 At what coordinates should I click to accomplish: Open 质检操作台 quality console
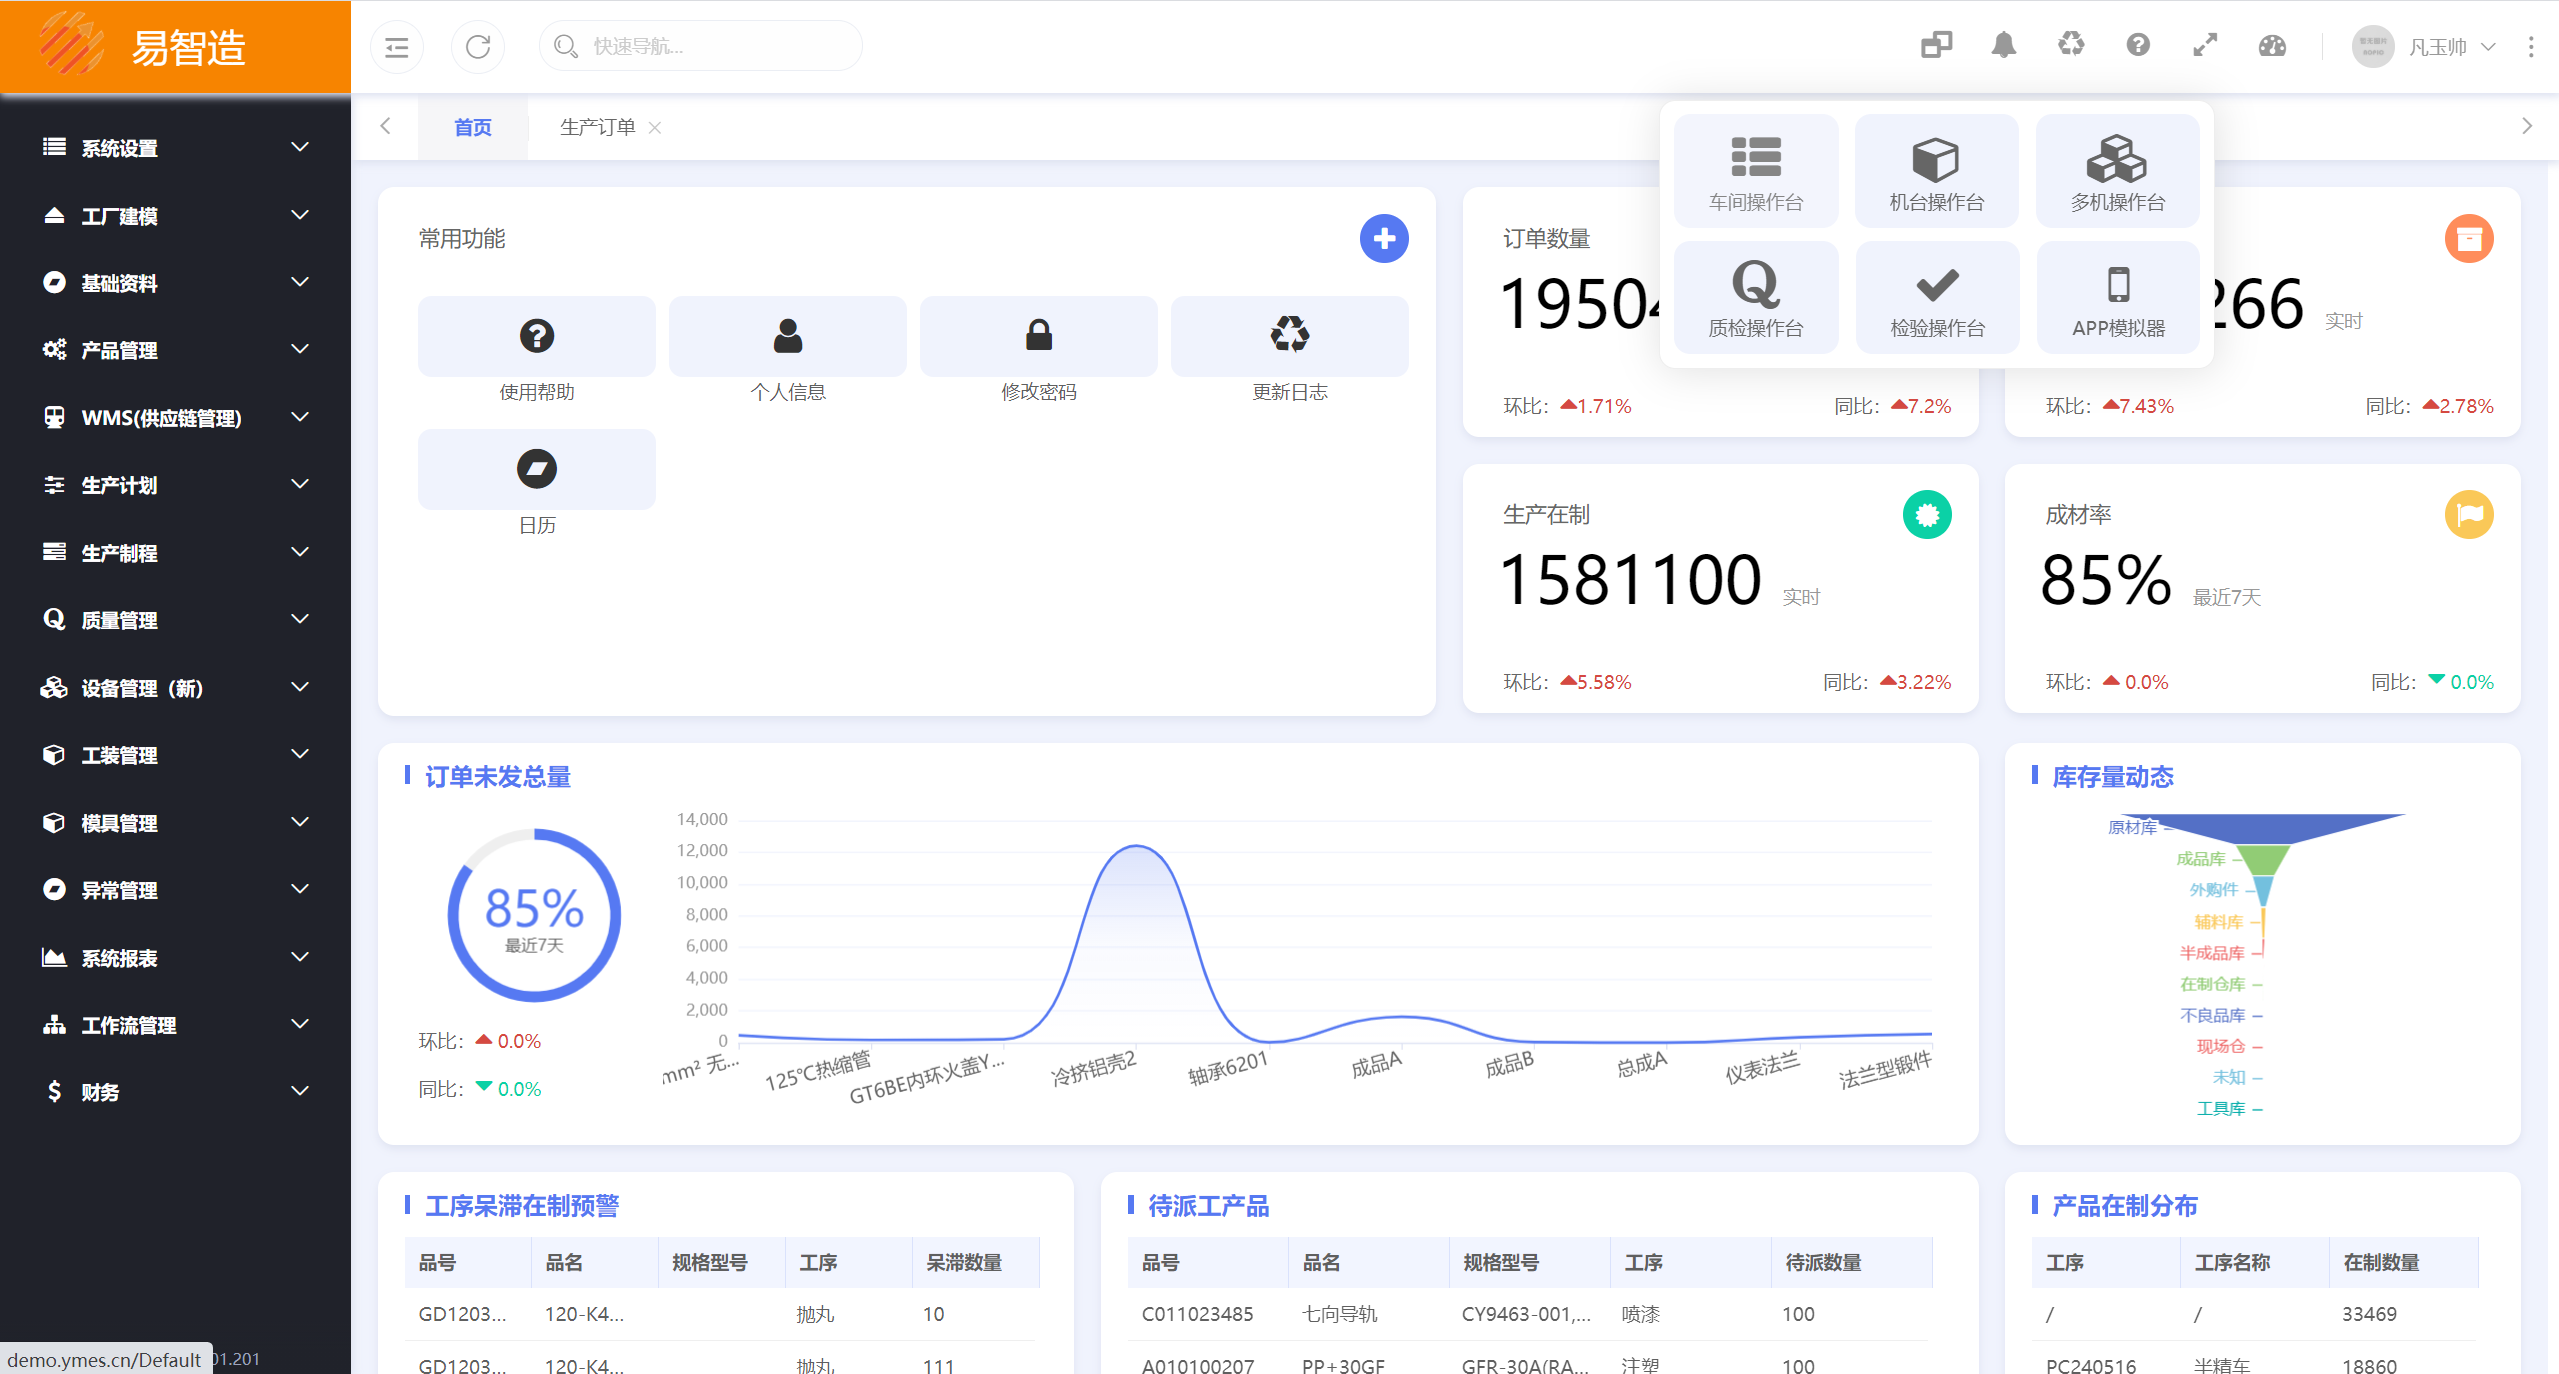click(1756, 298)
